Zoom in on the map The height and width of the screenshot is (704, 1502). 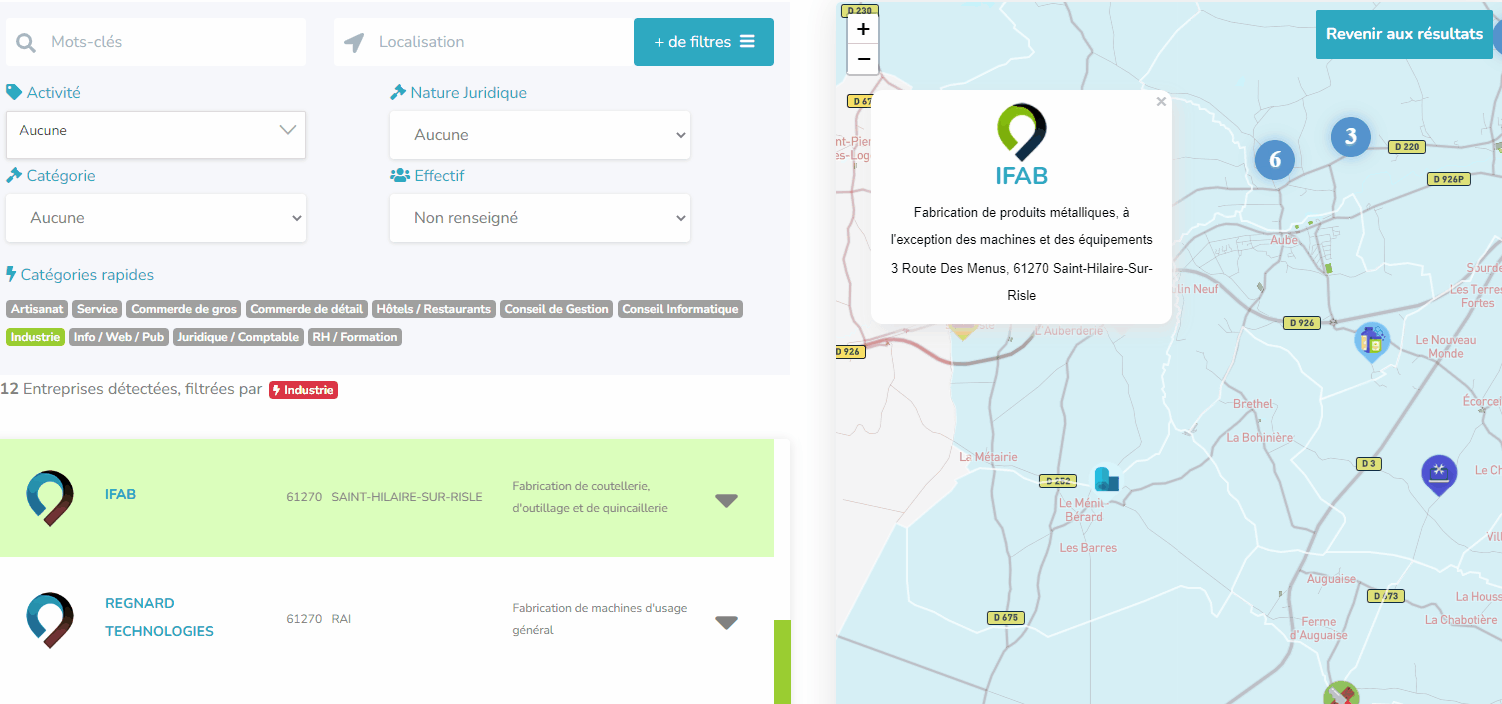click(x=863, y=29)
